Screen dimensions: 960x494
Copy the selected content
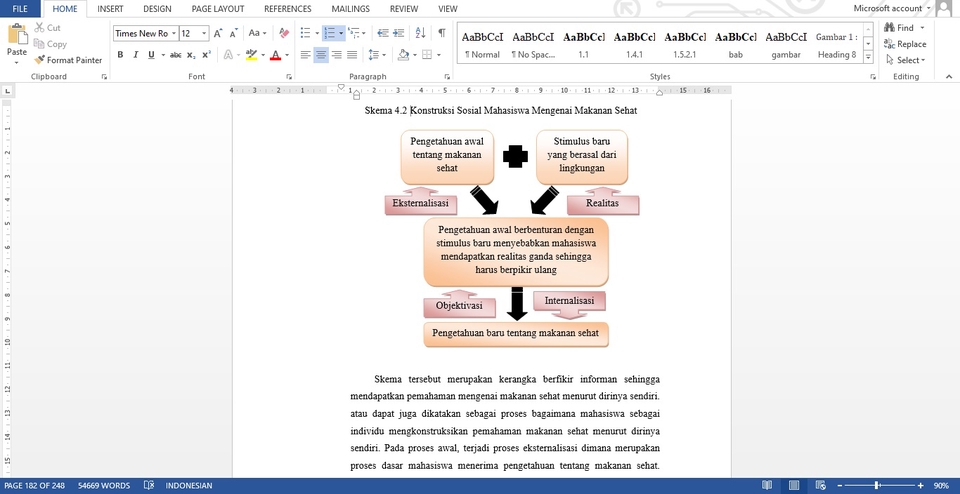point(50,44)
